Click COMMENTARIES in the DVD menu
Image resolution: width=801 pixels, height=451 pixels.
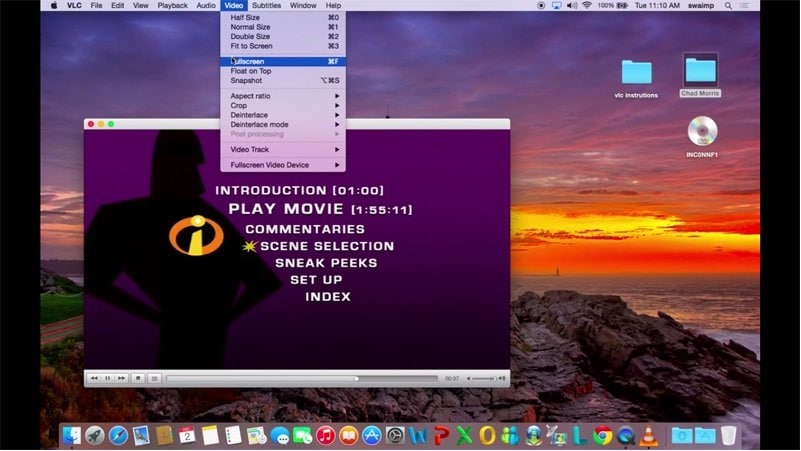305,229
